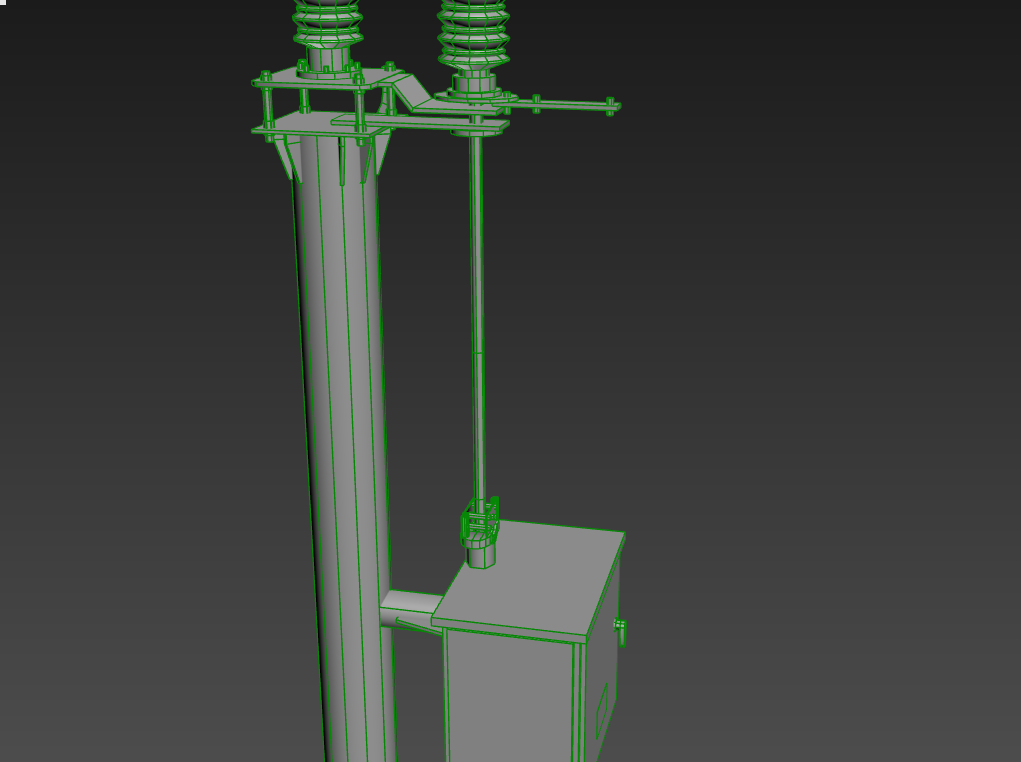
Task: Click the horizontal bracket joining pole and cabinet
Action: click(x=412, y=607)
